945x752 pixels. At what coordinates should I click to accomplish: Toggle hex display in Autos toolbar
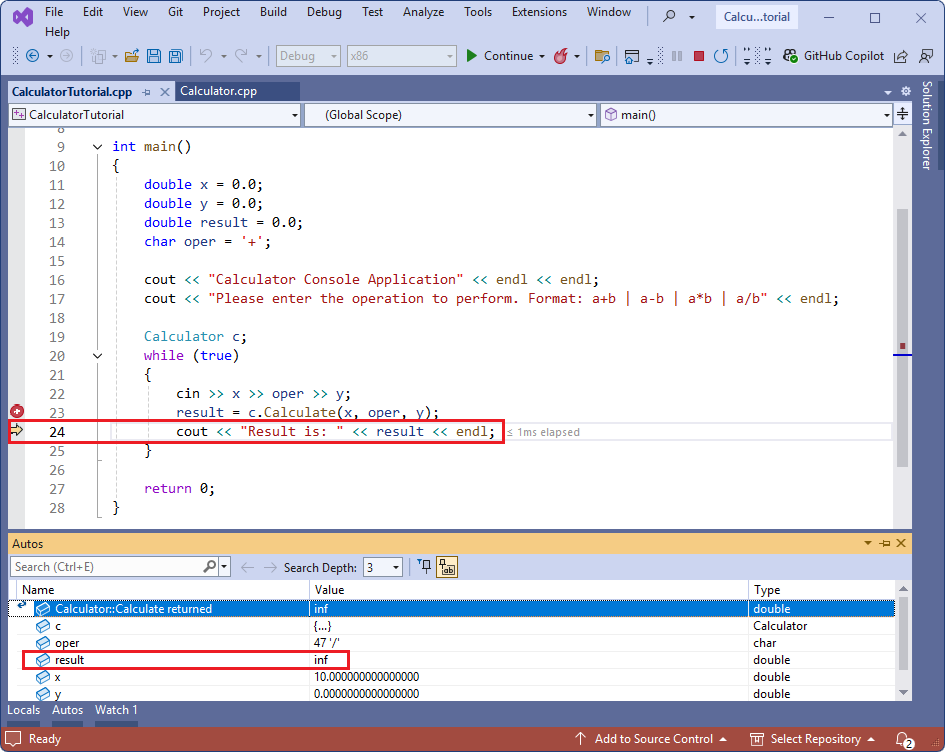click(x=446, y=567)
